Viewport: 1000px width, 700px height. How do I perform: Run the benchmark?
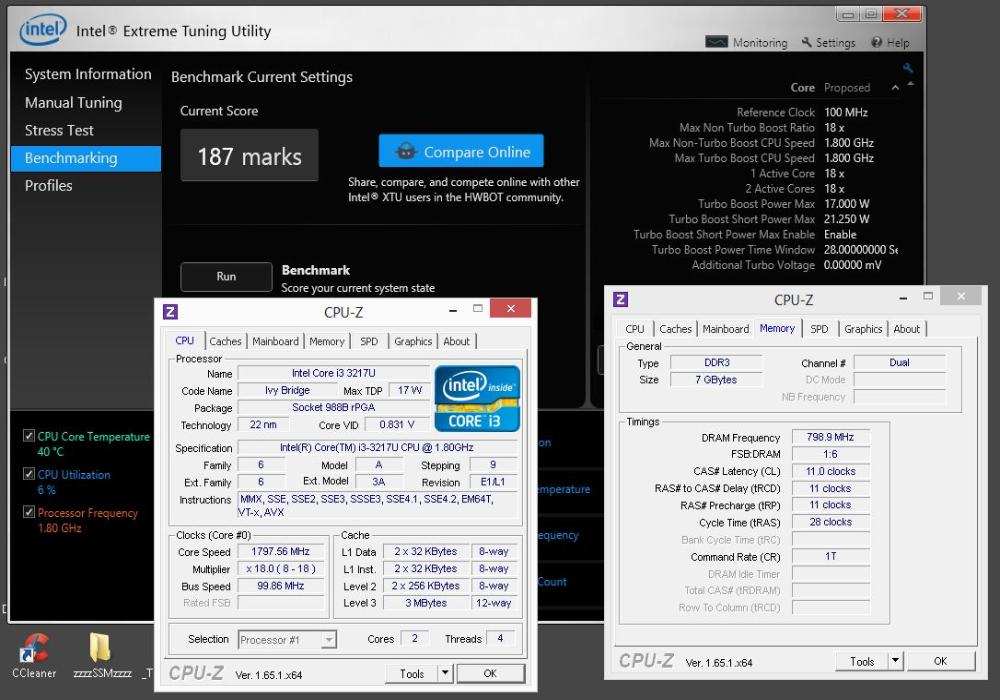pyautogui.click(x=226, y=277)
